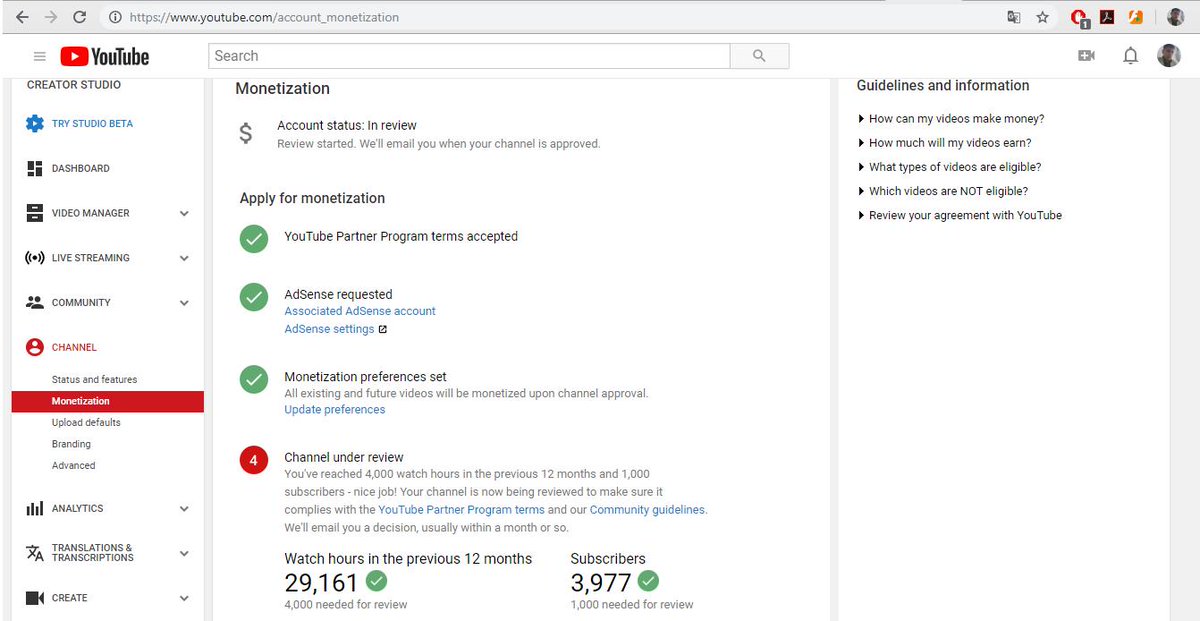This screenshot has width=1200, height=621.
Task: Click the magnifier search button
Action: coord(759,56)
